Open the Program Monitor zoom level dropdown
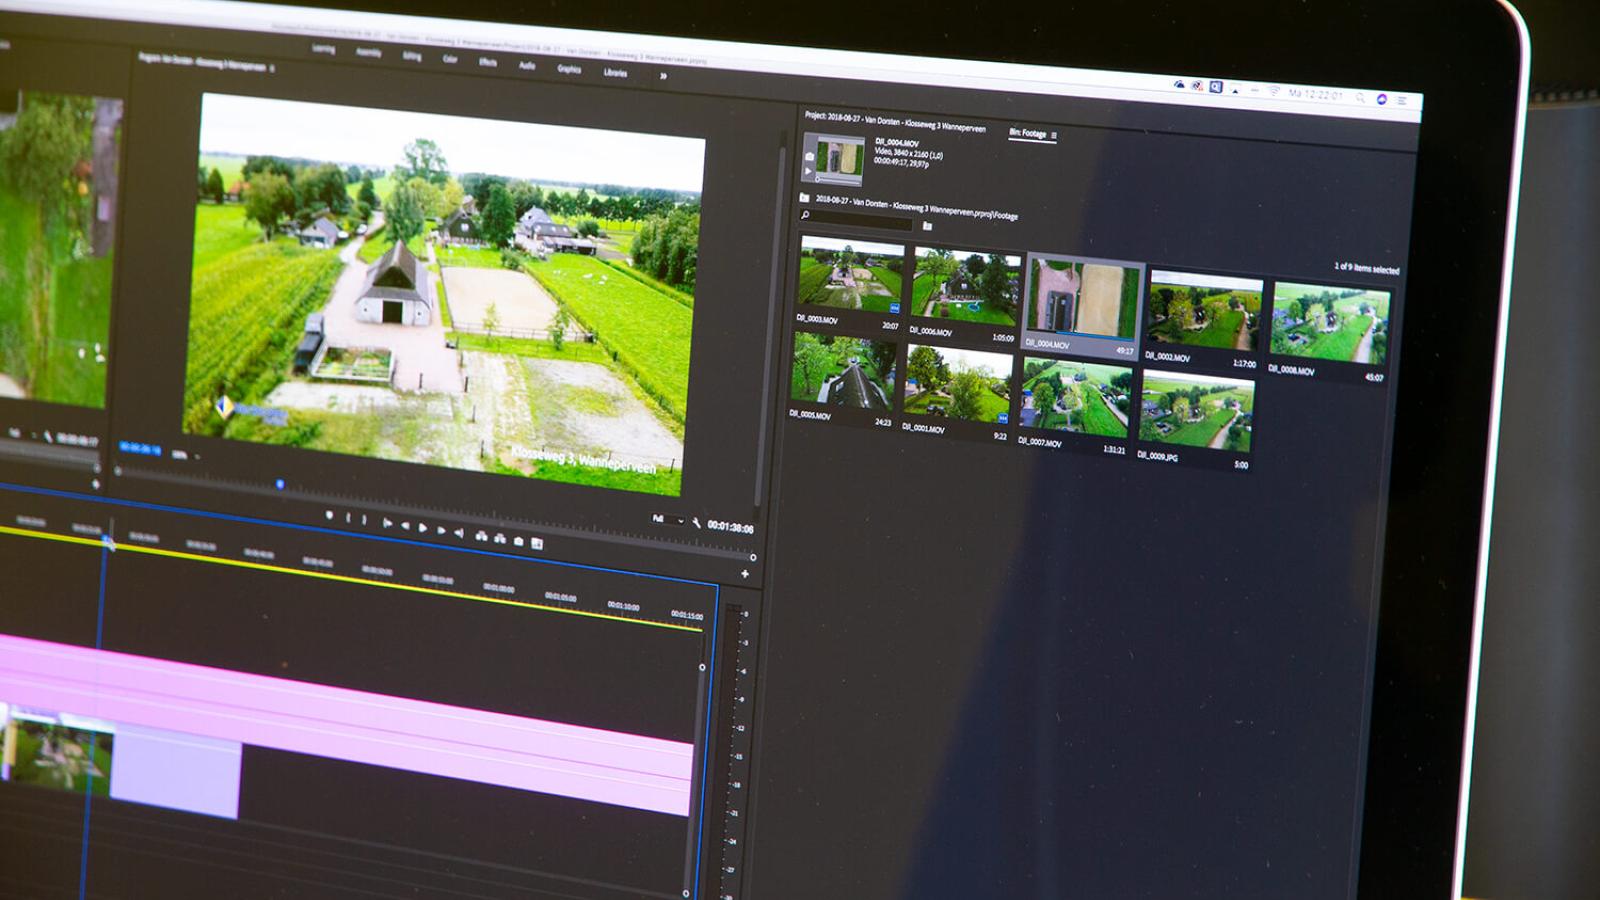Screen dimensions: 1600x900 (x=185, y=454)
